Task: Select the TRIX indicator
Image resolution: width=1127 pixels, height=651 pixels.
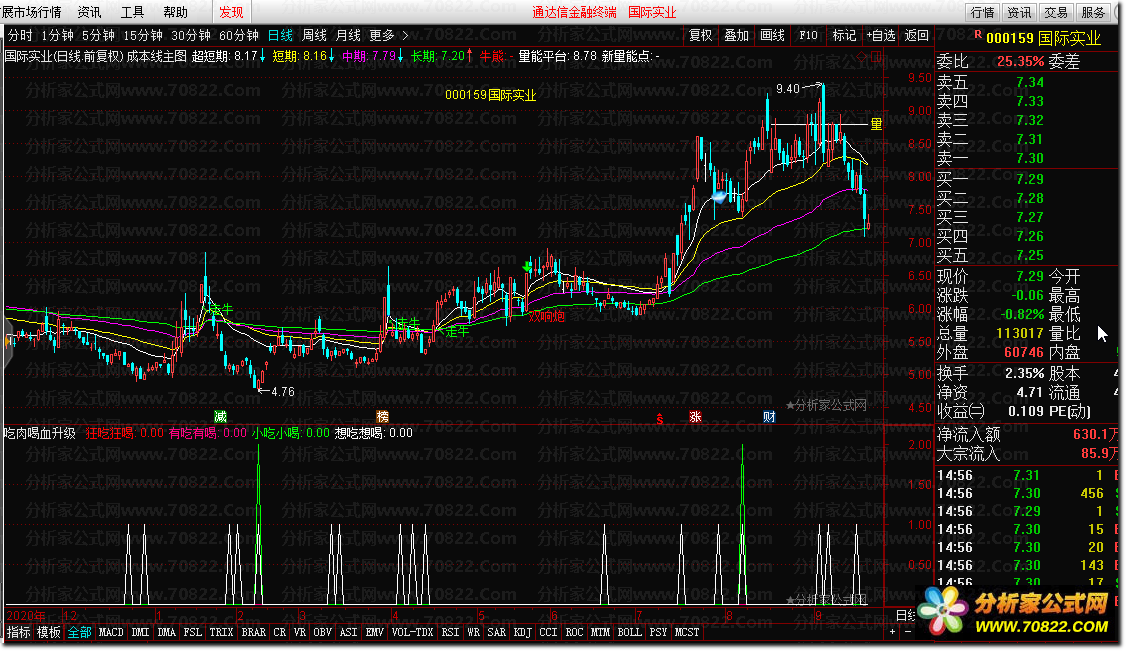Action: 221,632
